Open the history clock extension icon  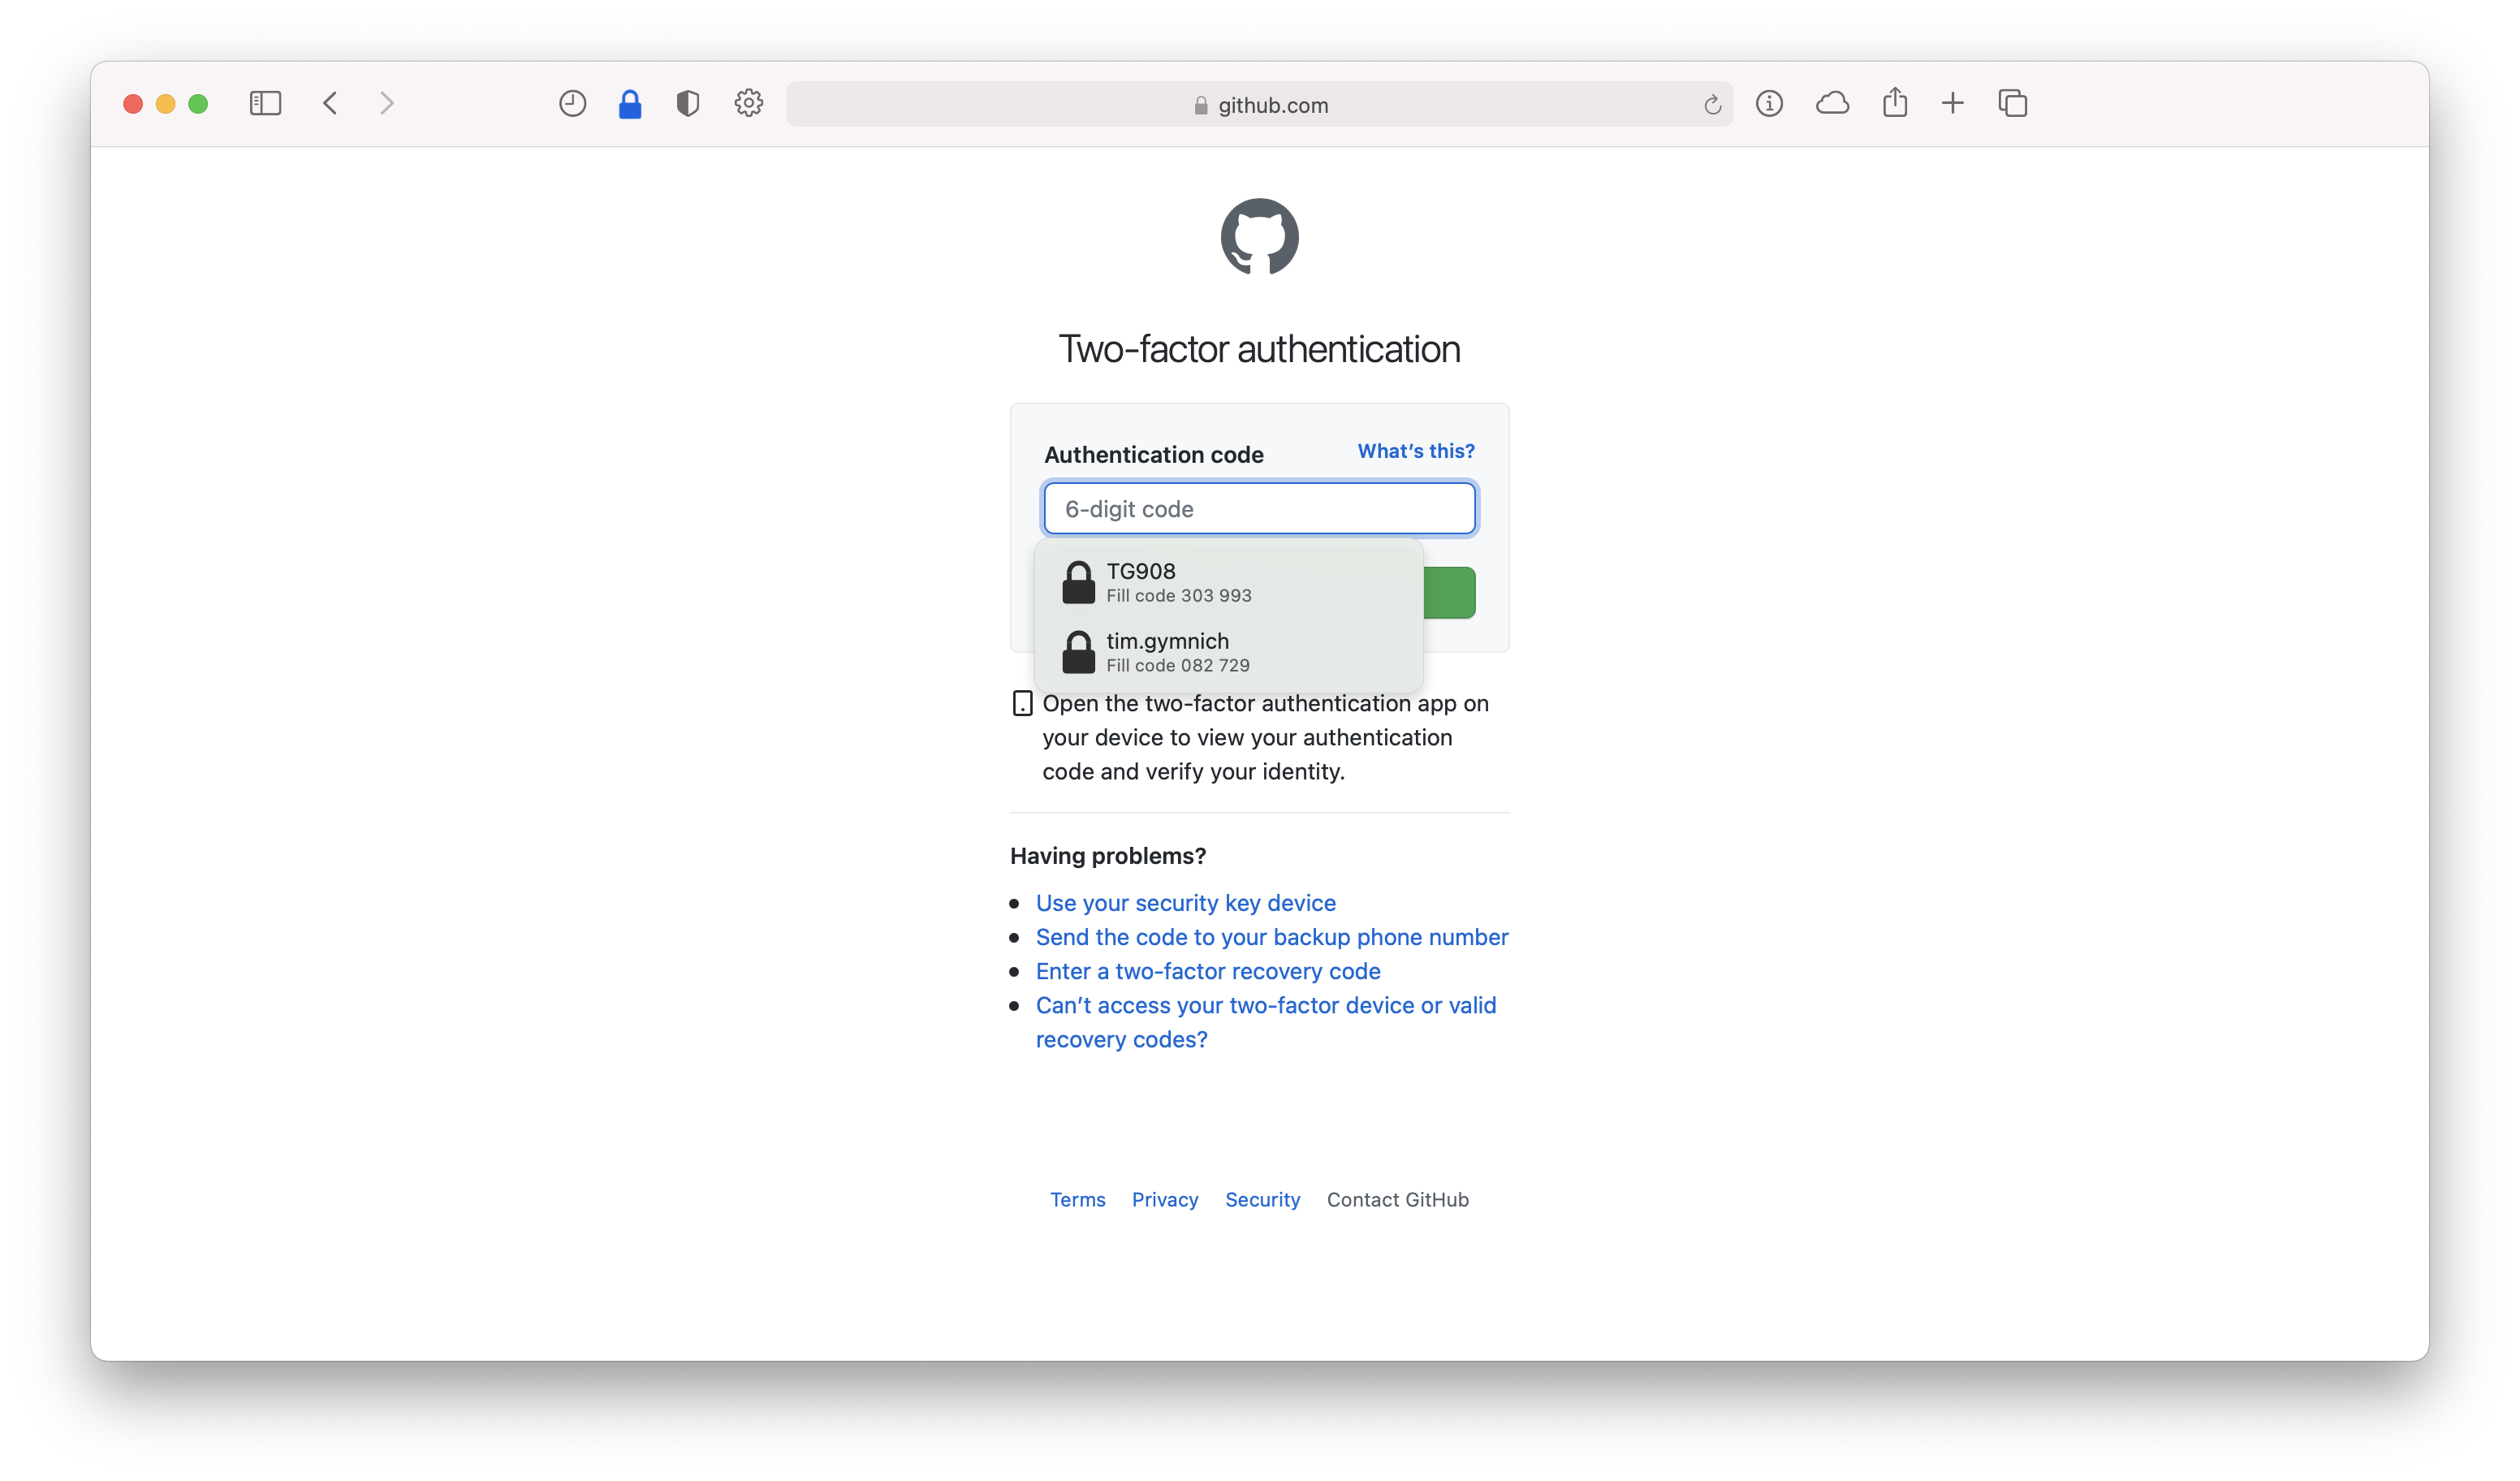click(x=572, y=103)
